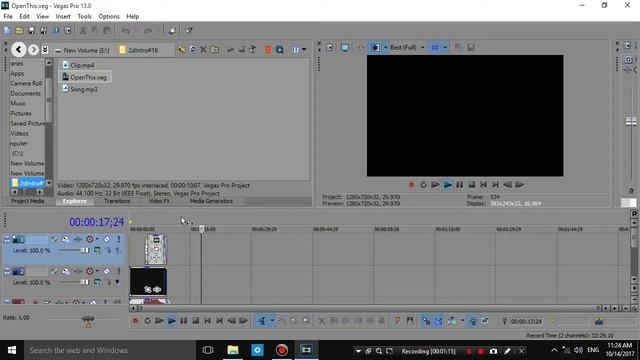Click Insert Marker icon in timeline toolbar
The width and height of the screenshot is (640, 360).
[398, 321]
